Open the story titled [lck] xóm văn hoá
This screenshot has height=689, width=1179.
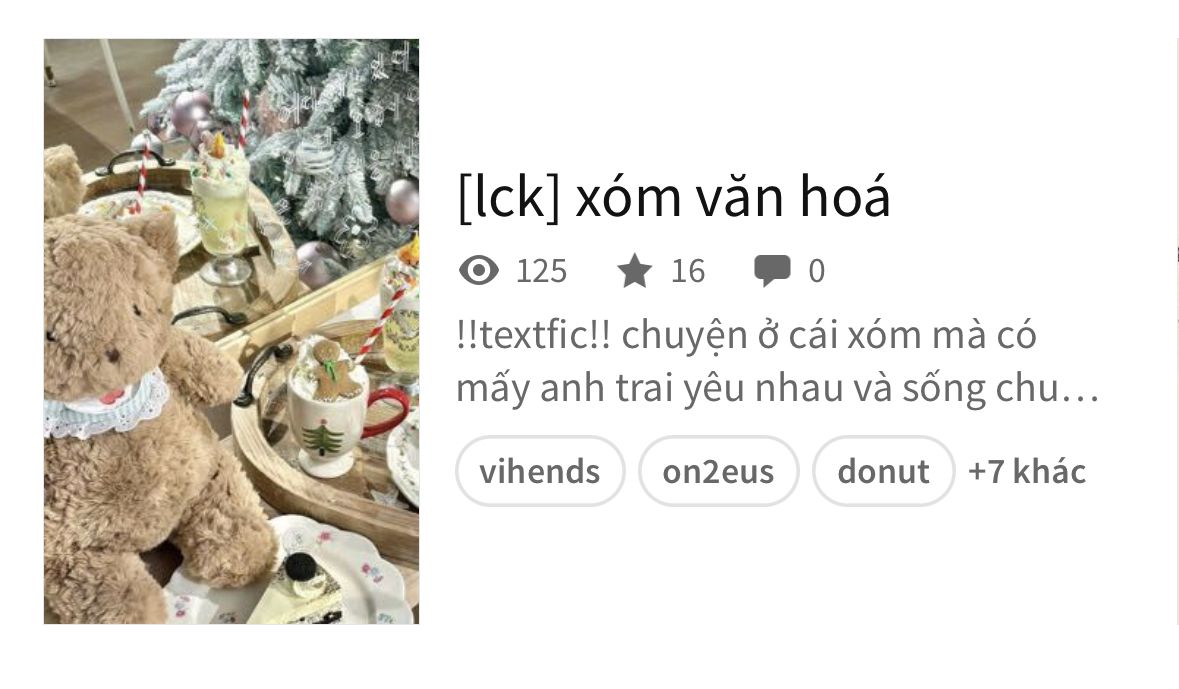point(674,197)
